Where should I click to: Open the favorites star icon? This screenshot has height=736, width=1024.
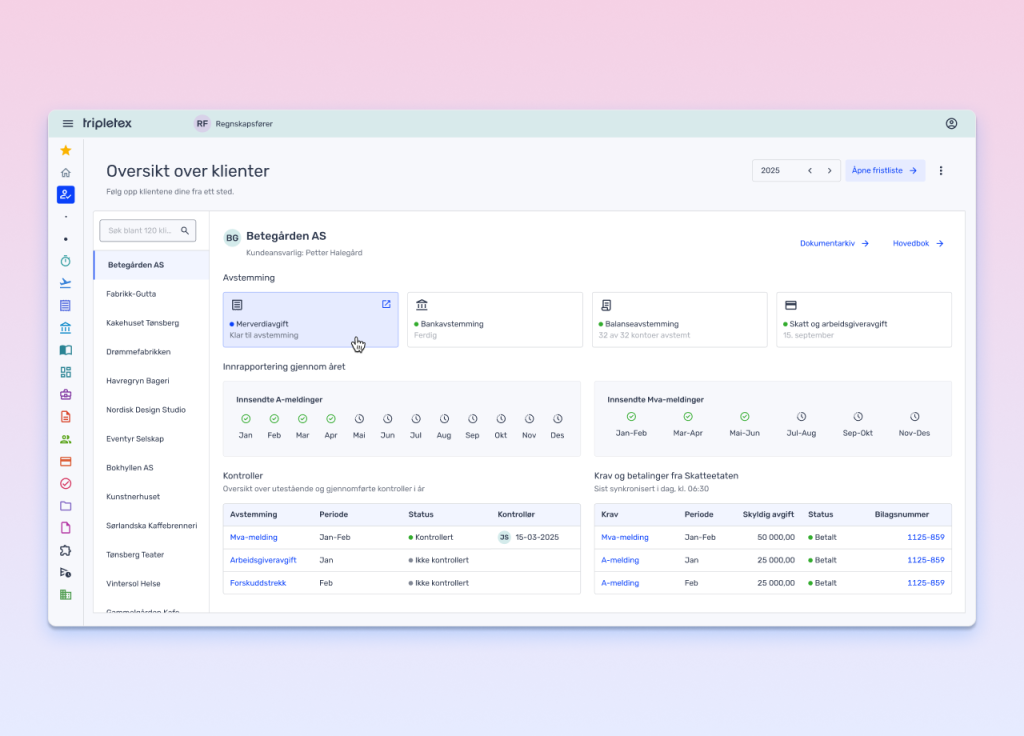66,150
